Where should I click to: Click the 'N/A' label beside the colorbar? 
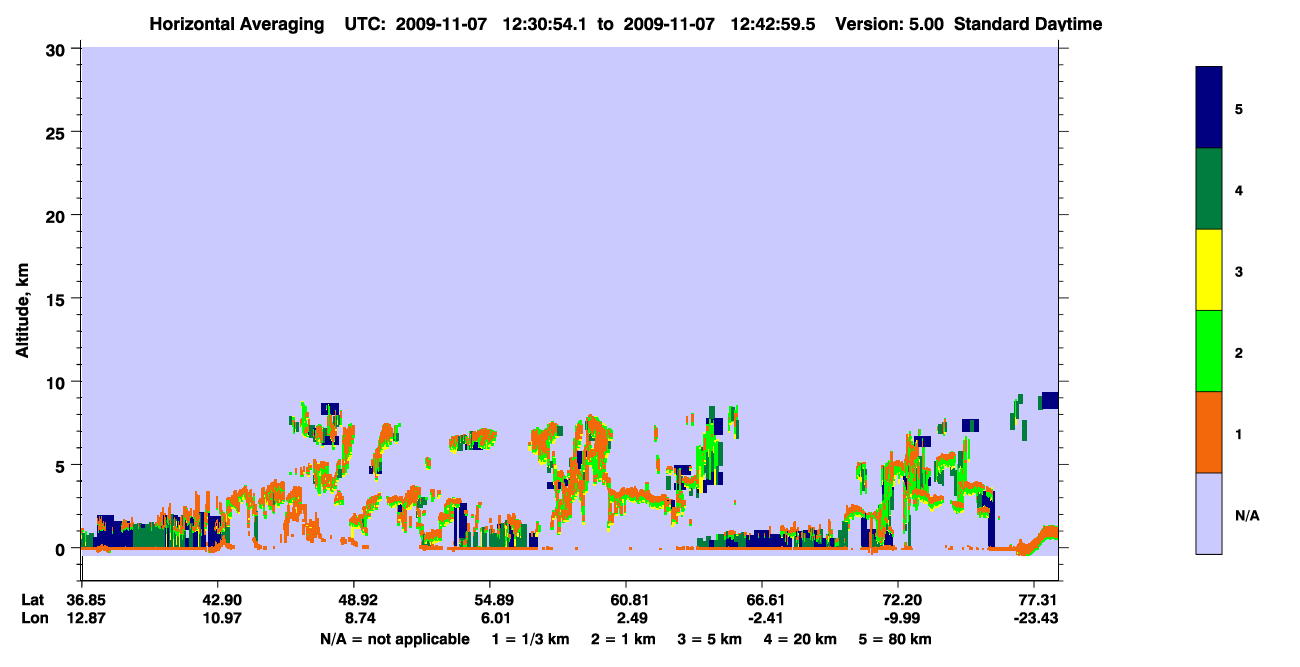coord(1247,516)
